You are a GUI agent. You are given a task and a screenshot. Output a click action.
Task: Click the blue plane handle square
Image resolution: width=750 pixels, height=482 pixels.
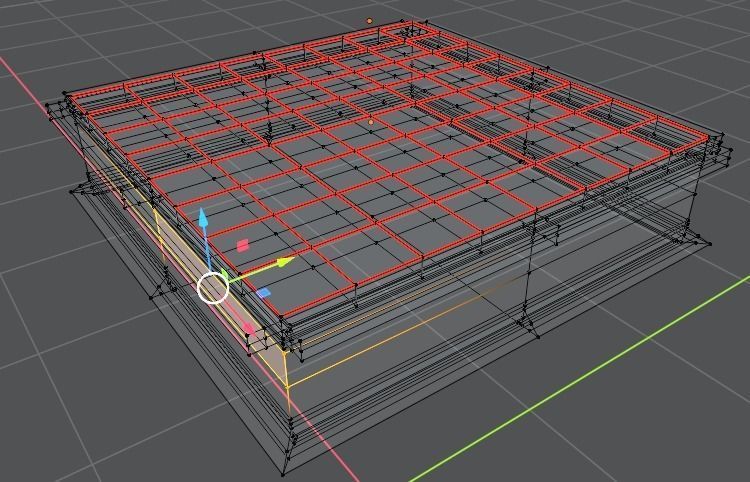(x=264, y=293)
